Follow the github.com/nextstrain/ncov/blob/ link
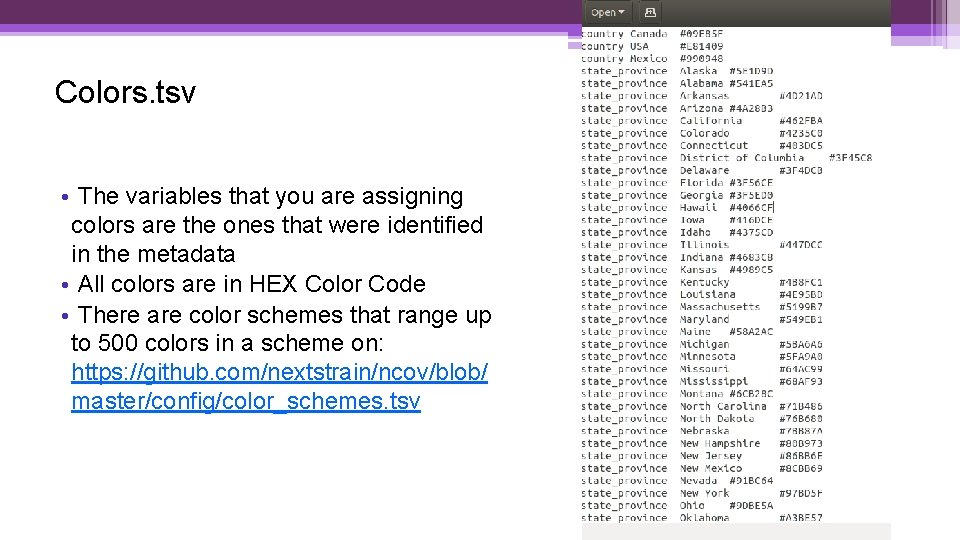The width and height of the screenshot is (960, 540). point(279,372)
